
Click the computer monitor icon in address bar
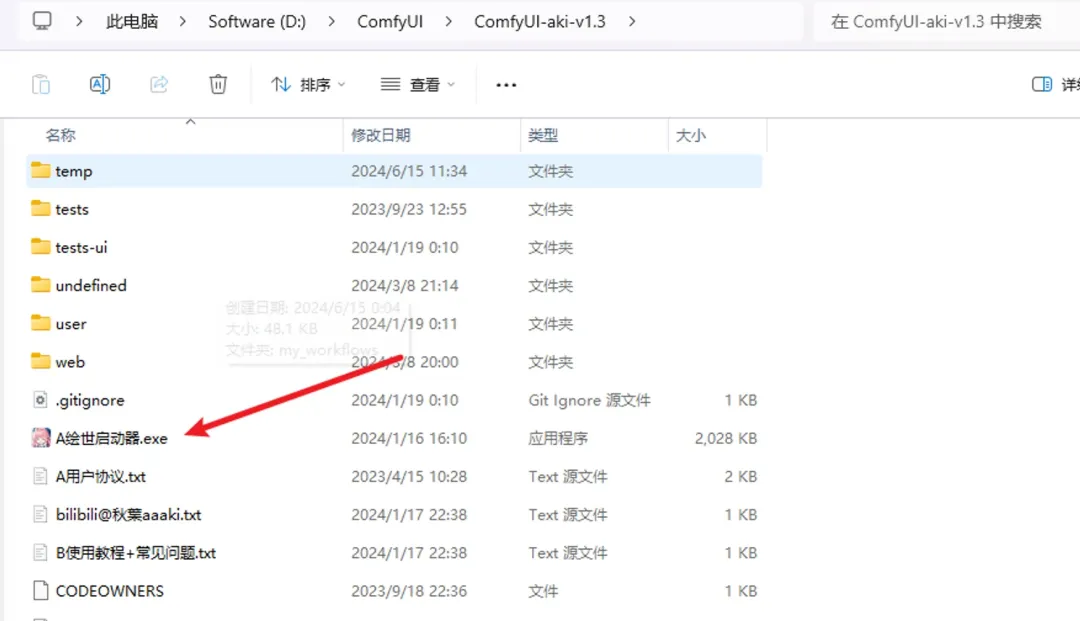41,21
